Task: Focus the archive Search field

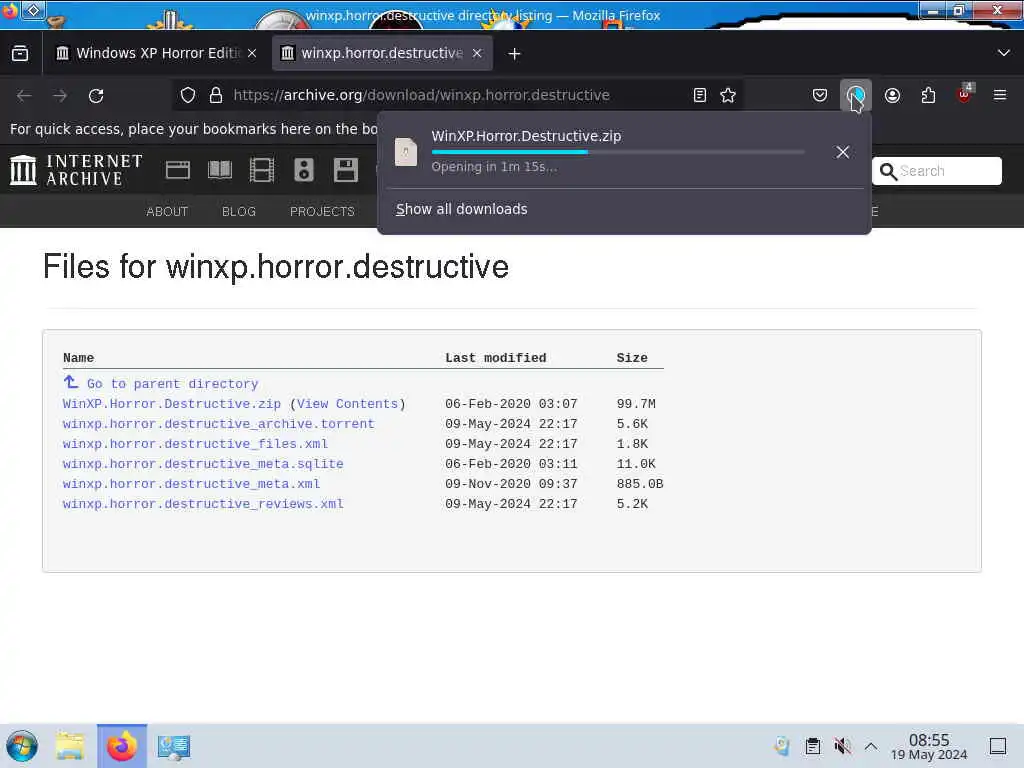Action: point(936,171)
